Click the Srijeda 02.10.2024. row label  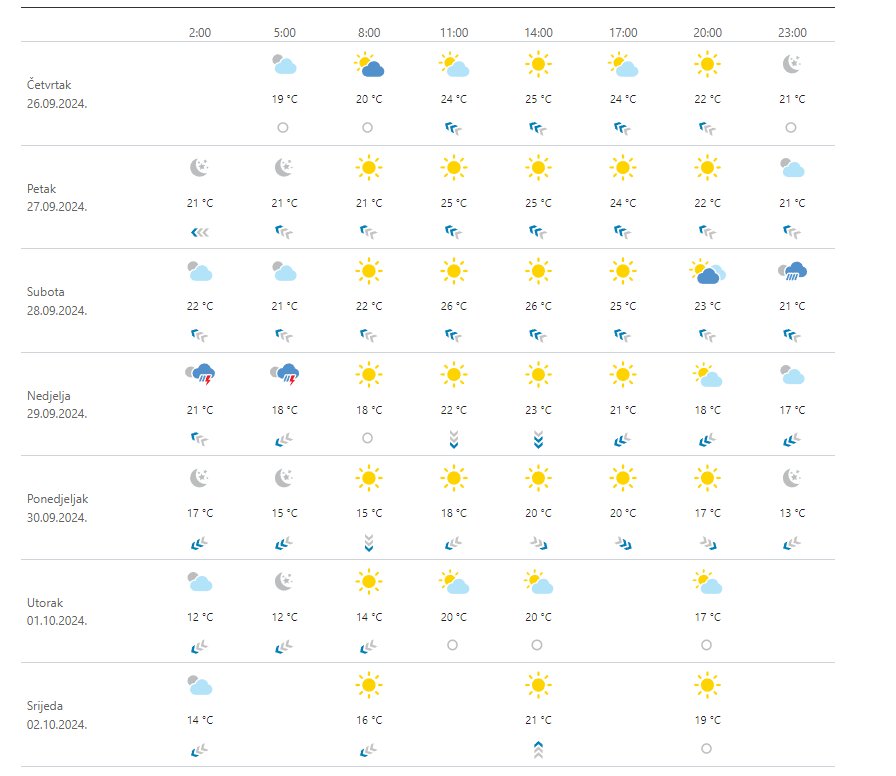(x=57, y=715)
